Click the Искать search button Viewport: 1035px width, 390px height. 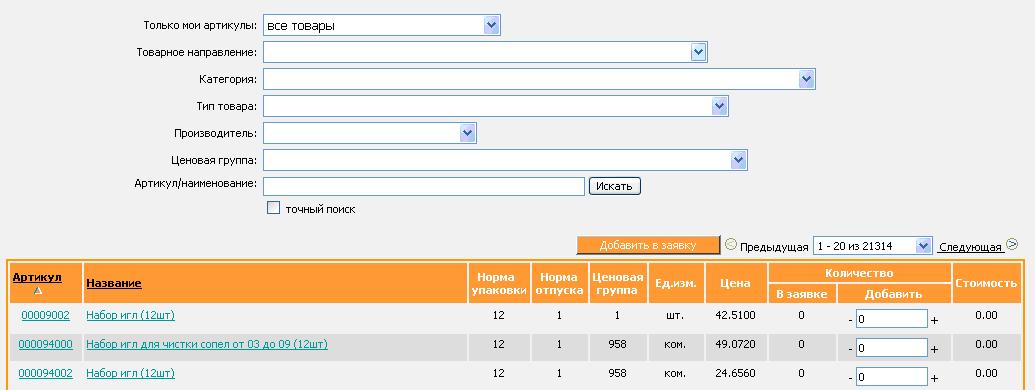(x=614, y=186)
